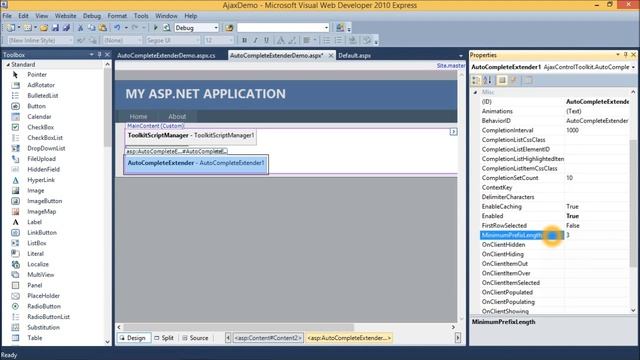Image resolution: width=640 pixels, height=360 pixels.
Task: Click the Categorized view icon in Properties
Action: [x=476, y=80]
